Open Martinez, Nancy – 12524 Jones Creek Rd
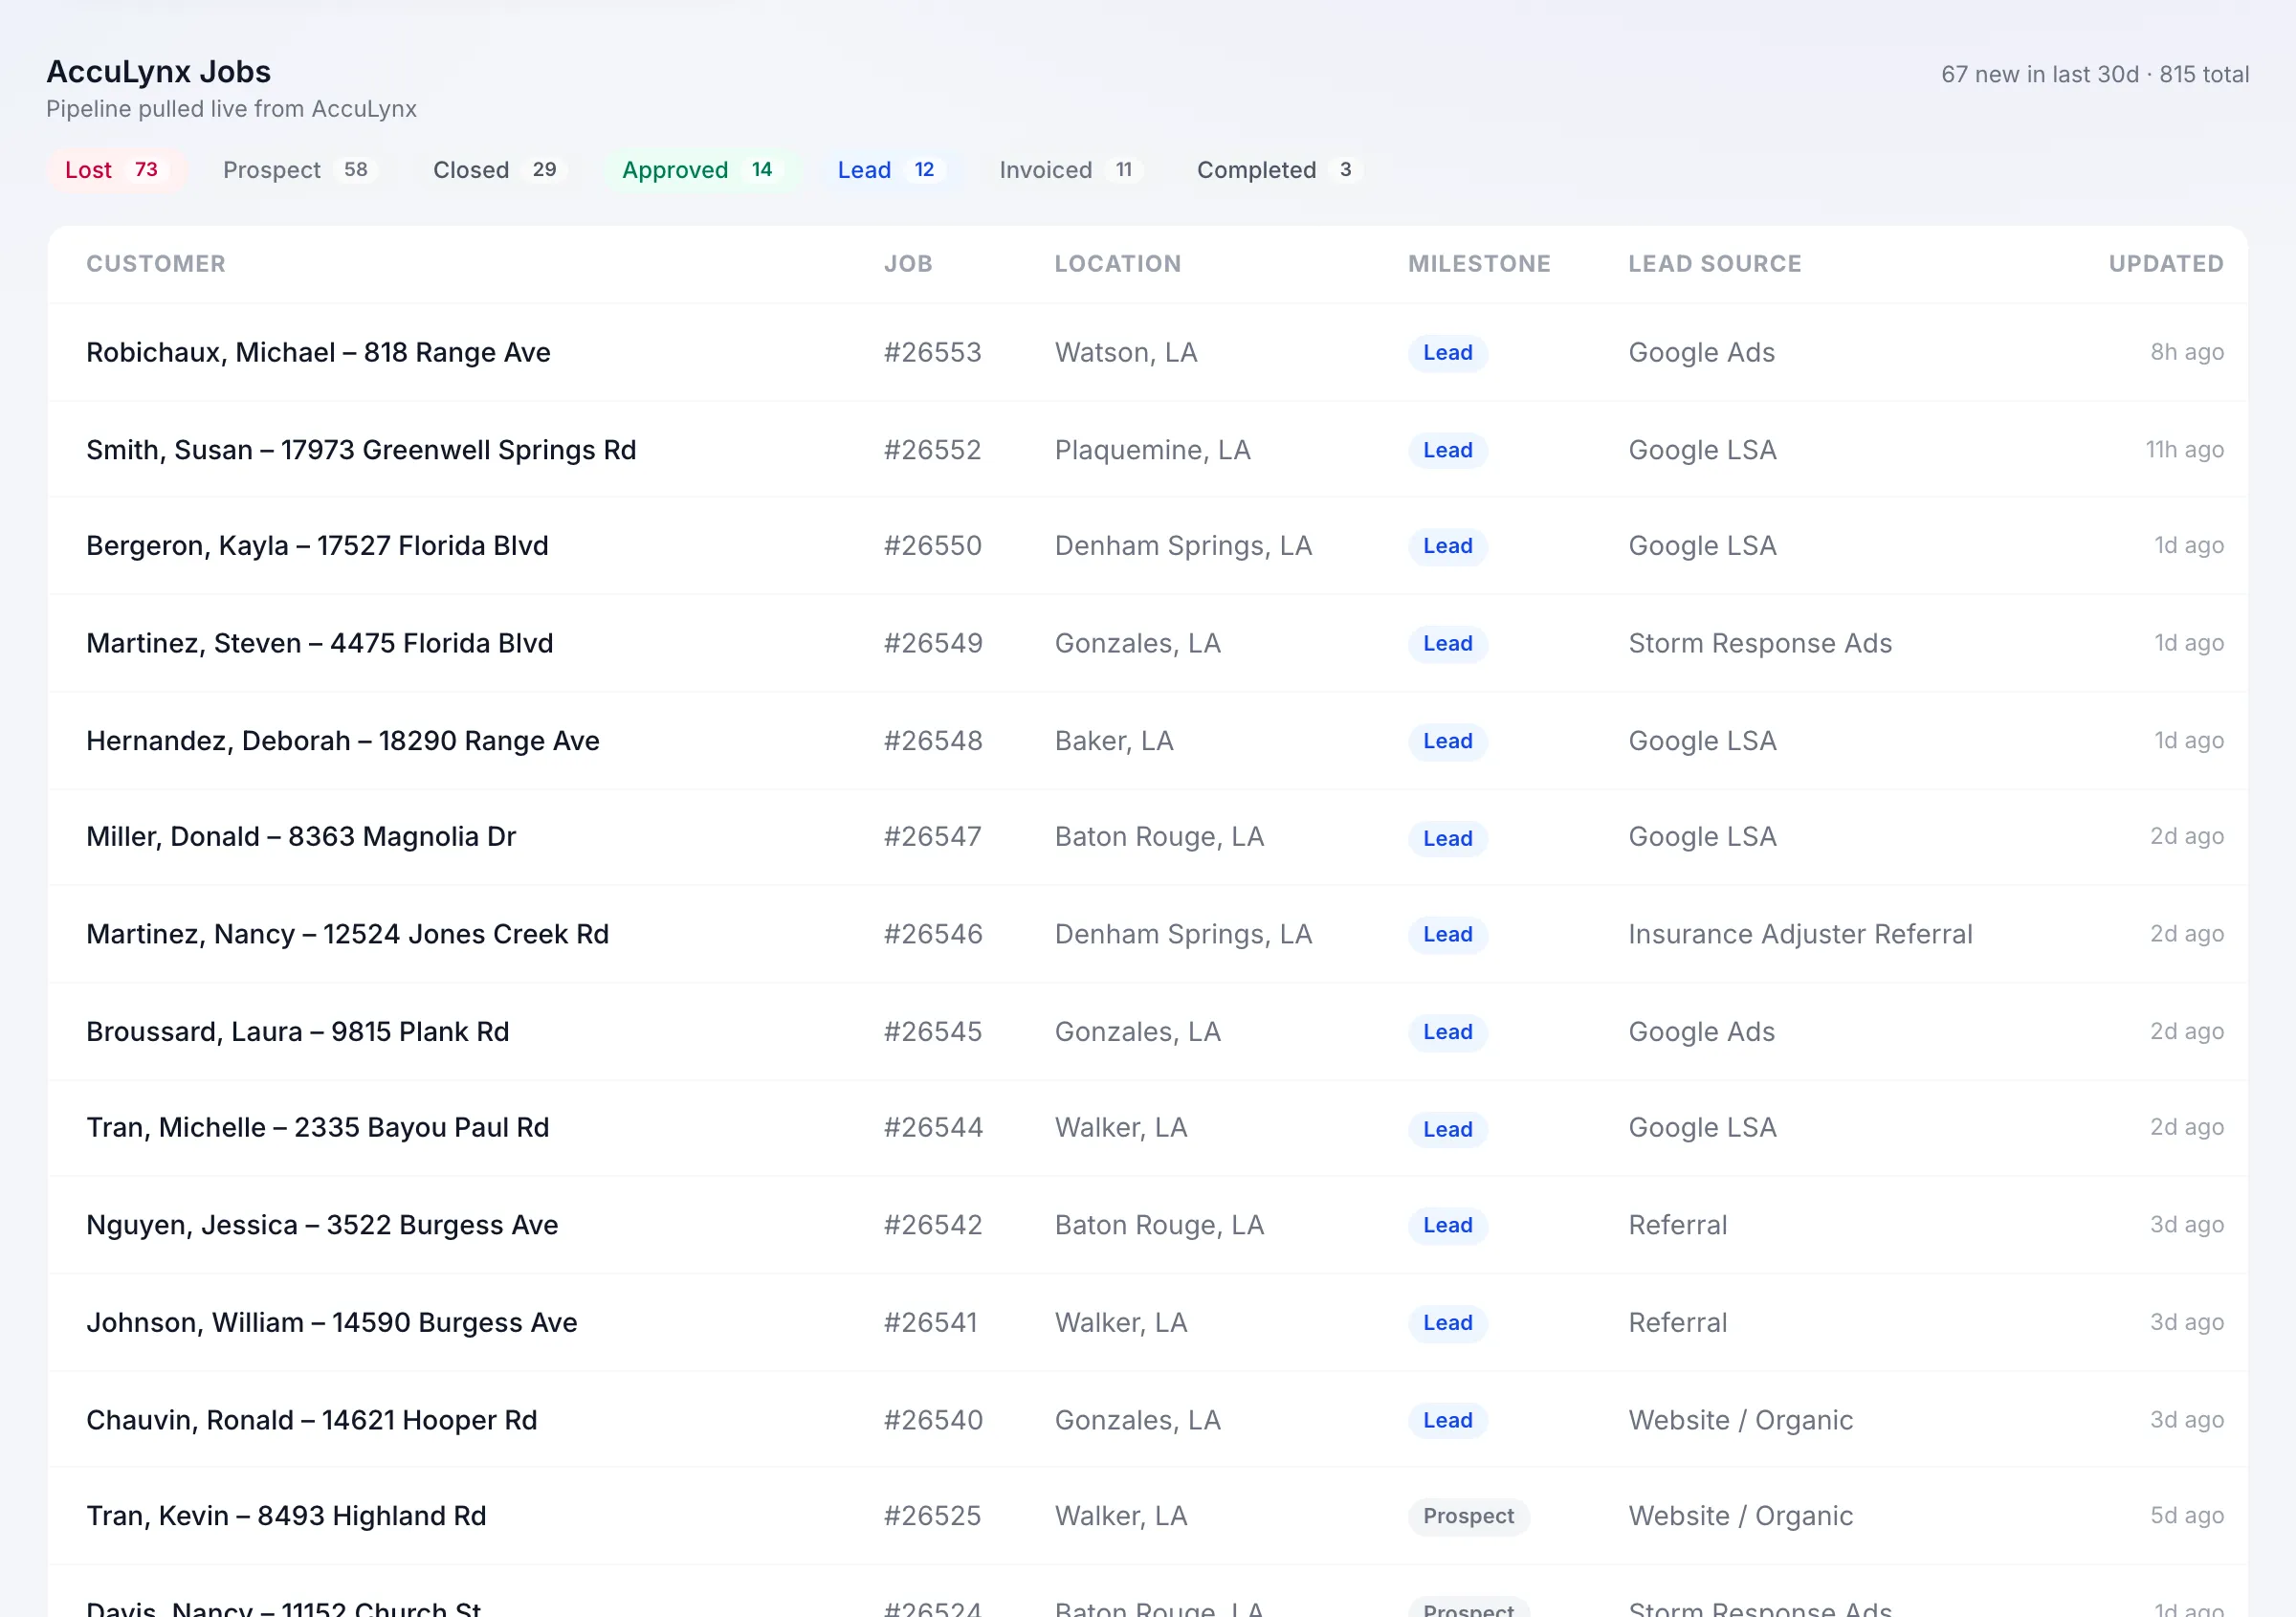The image size is (2296, 1617). point(347,934)
